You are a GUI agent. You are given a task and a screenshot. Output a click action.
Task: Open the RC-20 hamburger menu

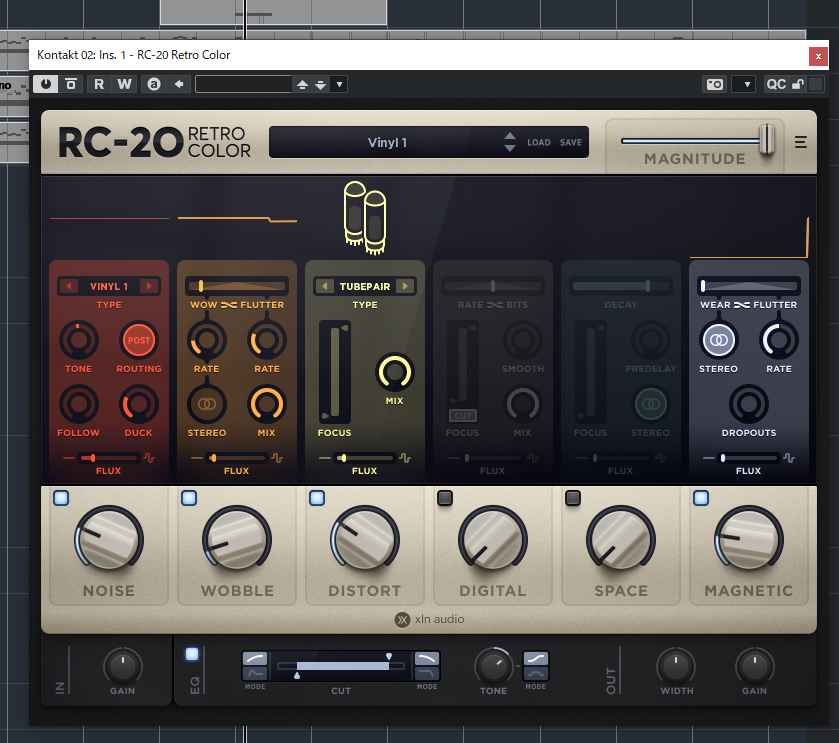pos(800,142)
